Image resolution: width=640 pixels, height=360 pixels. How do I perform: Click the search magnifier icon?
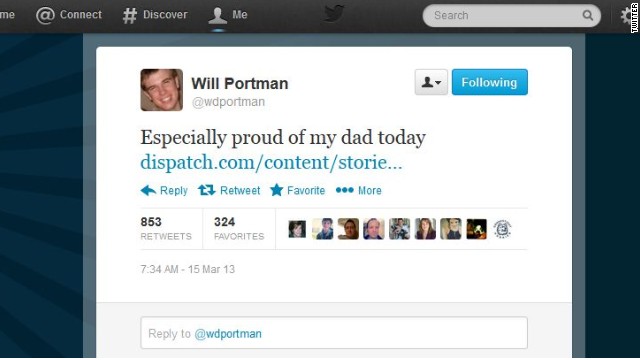587,15
